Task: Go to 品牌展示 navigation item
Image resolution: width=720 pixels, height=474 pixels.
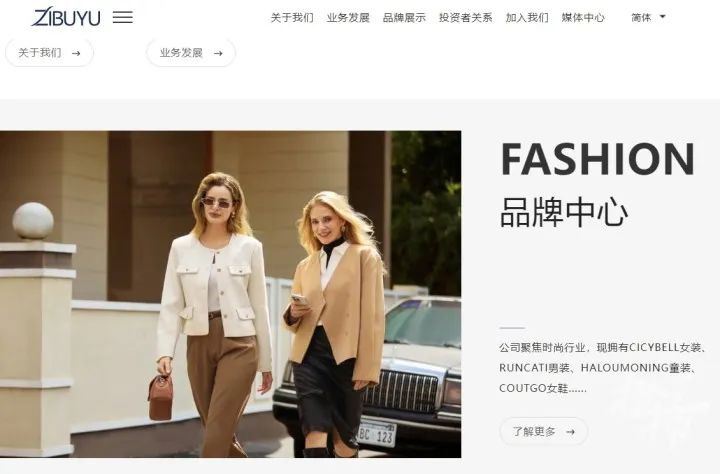Action: pos(404,17)
